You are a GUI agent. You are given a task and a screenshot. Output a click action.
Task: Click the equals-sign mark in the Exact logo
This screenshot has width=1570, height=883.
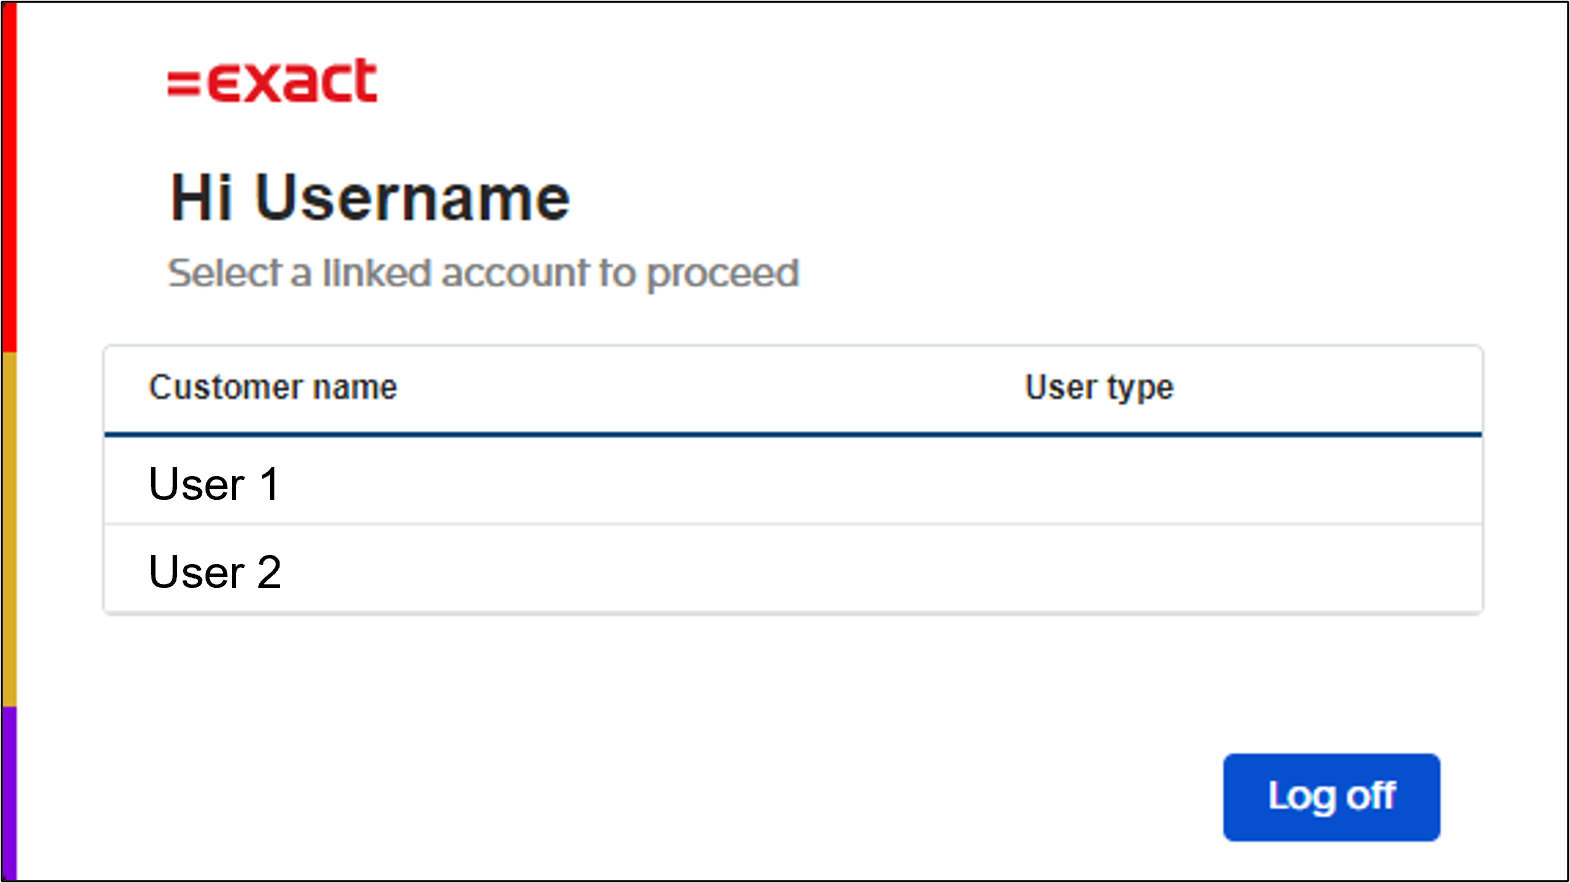(183, 83)
